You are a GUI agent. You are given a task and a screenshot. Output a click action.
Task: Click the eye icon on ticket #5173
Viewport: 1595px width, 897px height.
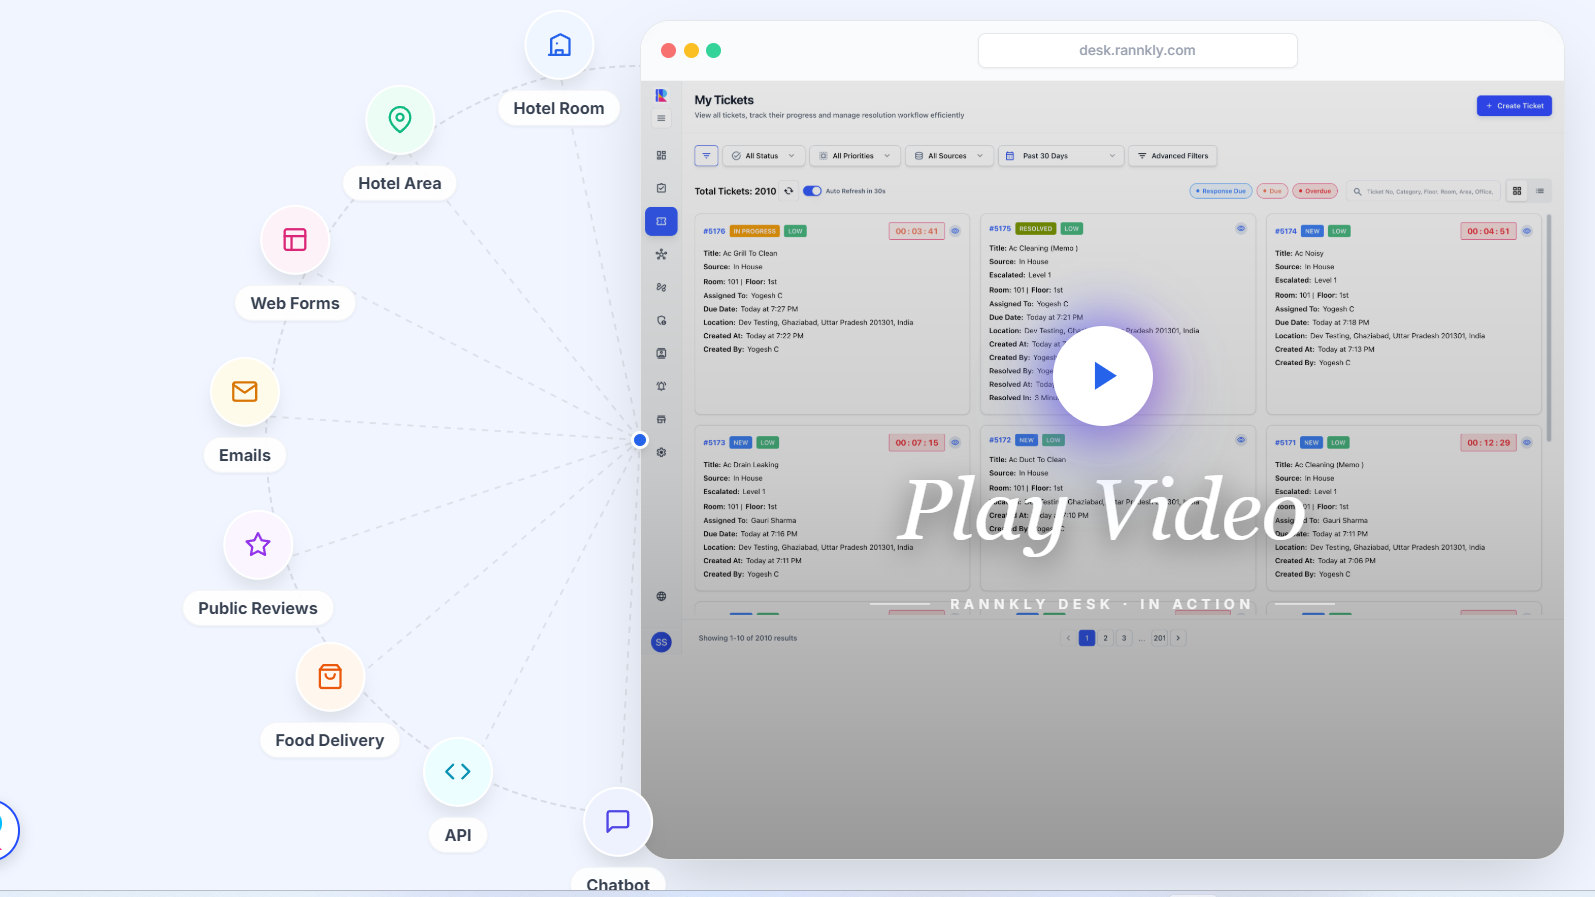(955, 442)
